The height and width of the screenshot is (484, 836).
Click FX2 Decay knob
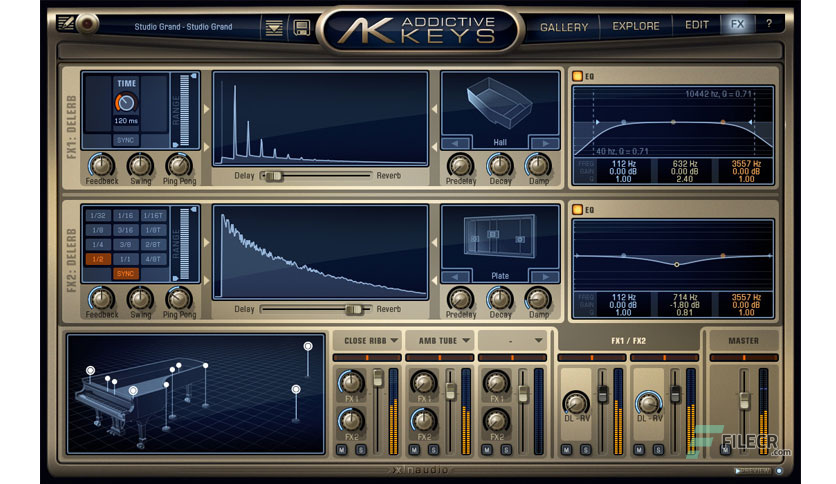[500, 299]
